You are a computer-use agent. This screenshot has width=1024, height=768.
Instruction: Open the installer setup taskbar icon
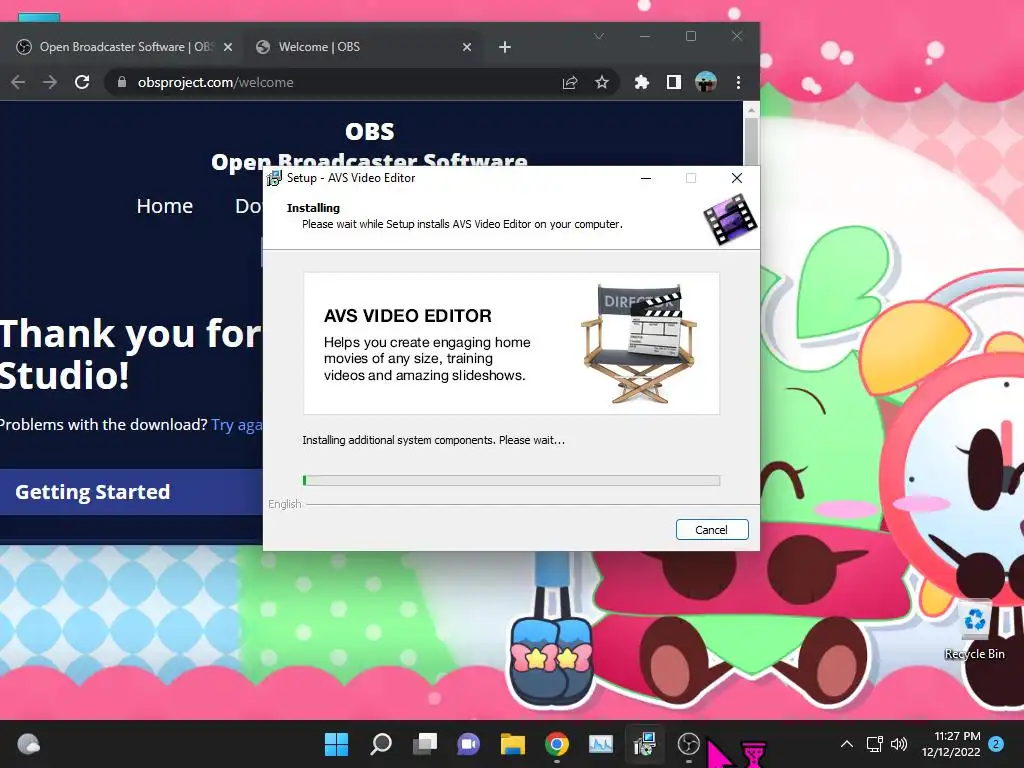click(x=645, y=744)
